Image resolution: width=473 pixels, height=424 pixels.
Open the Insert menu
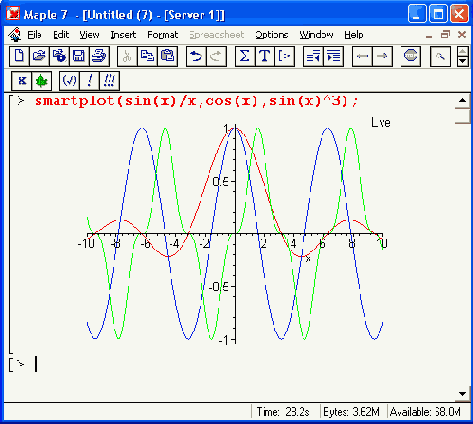[x=123, y=35]
